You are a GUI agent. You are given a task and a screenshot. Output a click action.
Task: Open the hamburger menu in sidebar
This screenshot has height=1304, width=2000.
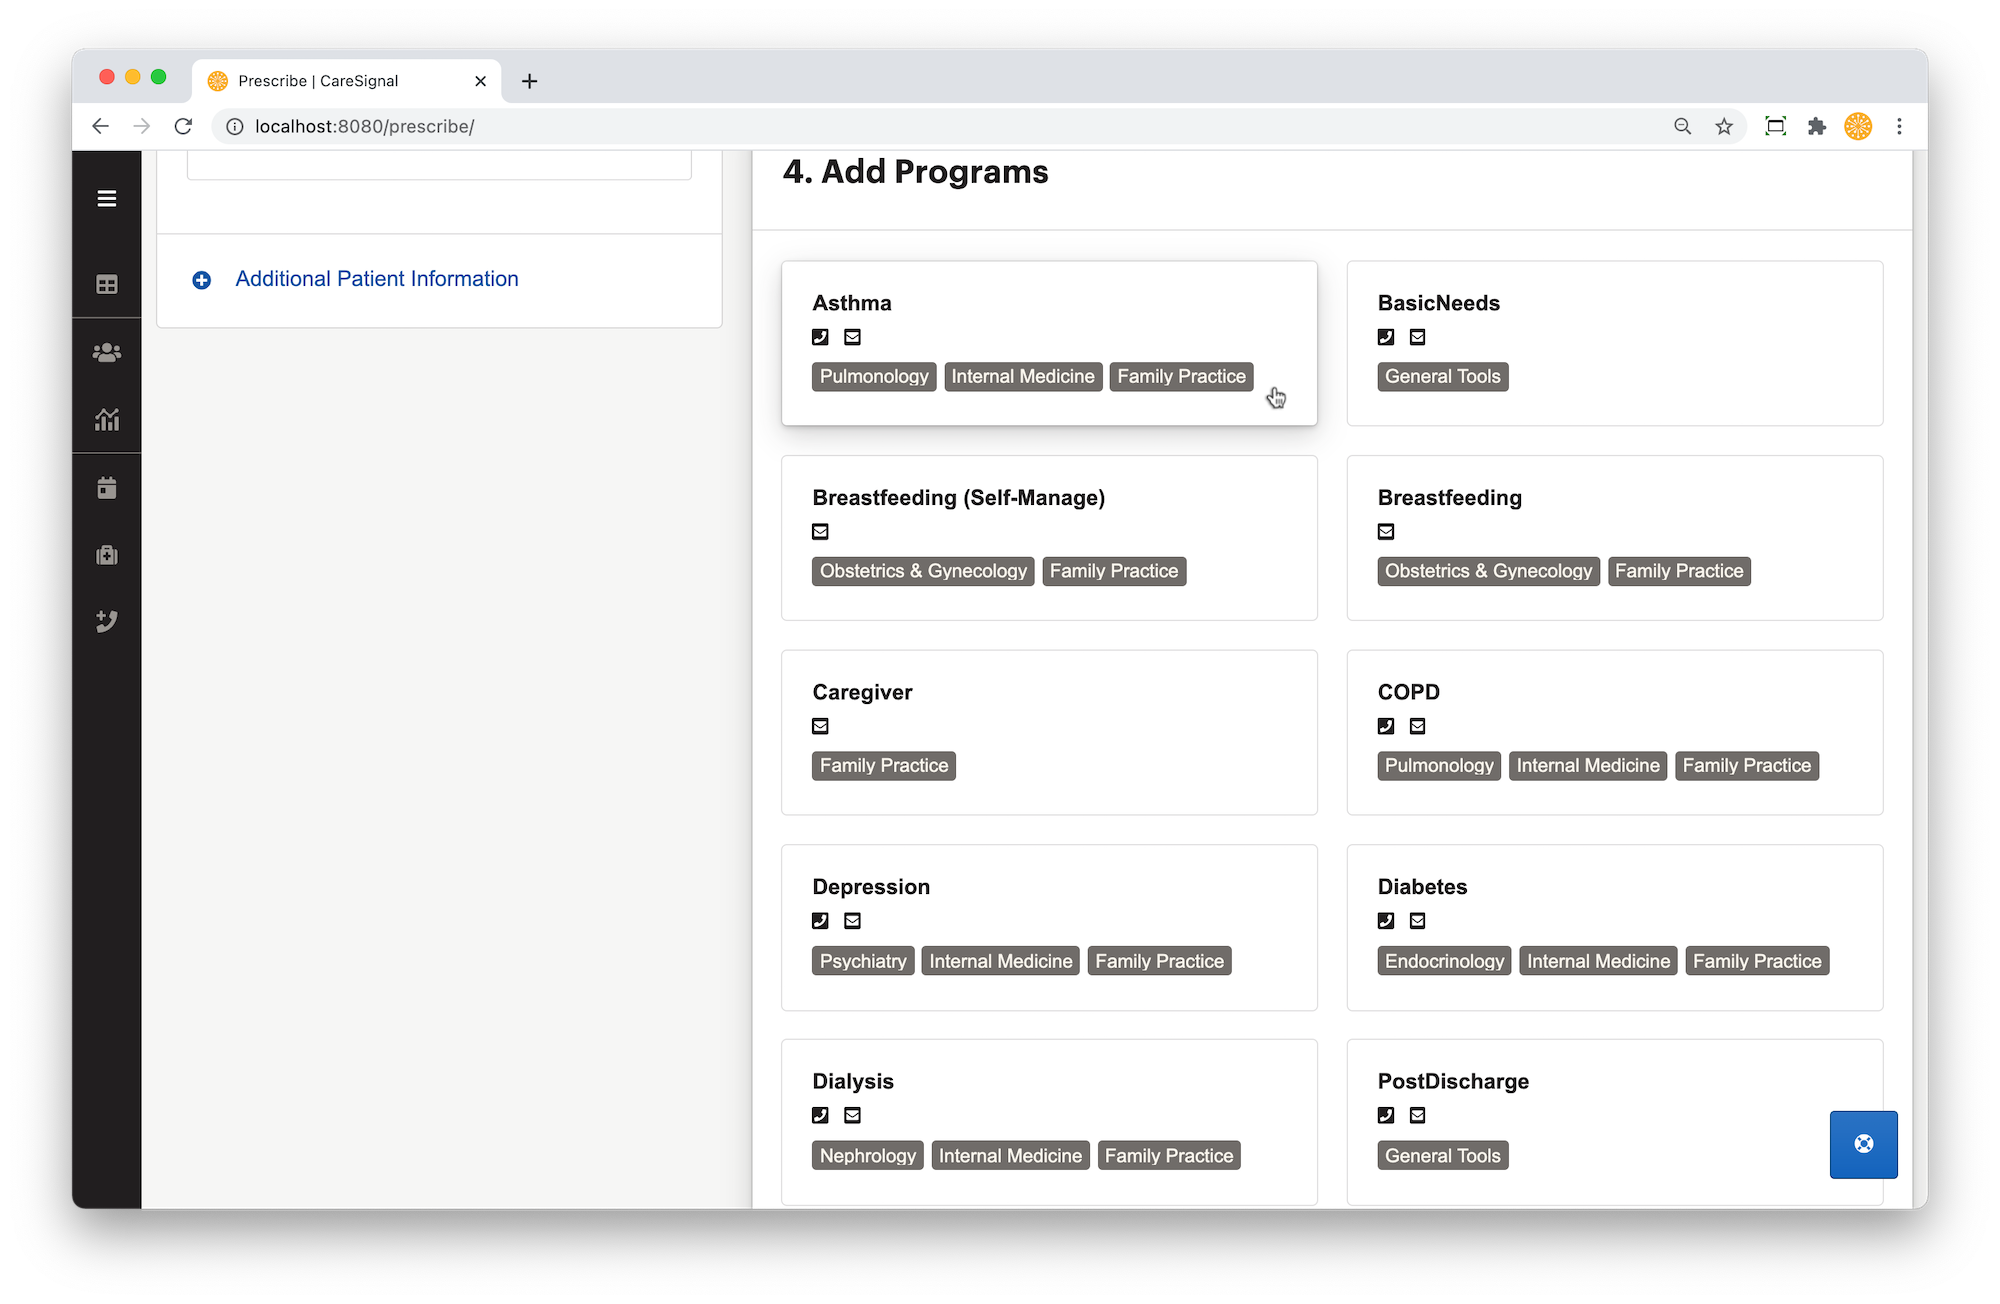click(x=107, y=199)
